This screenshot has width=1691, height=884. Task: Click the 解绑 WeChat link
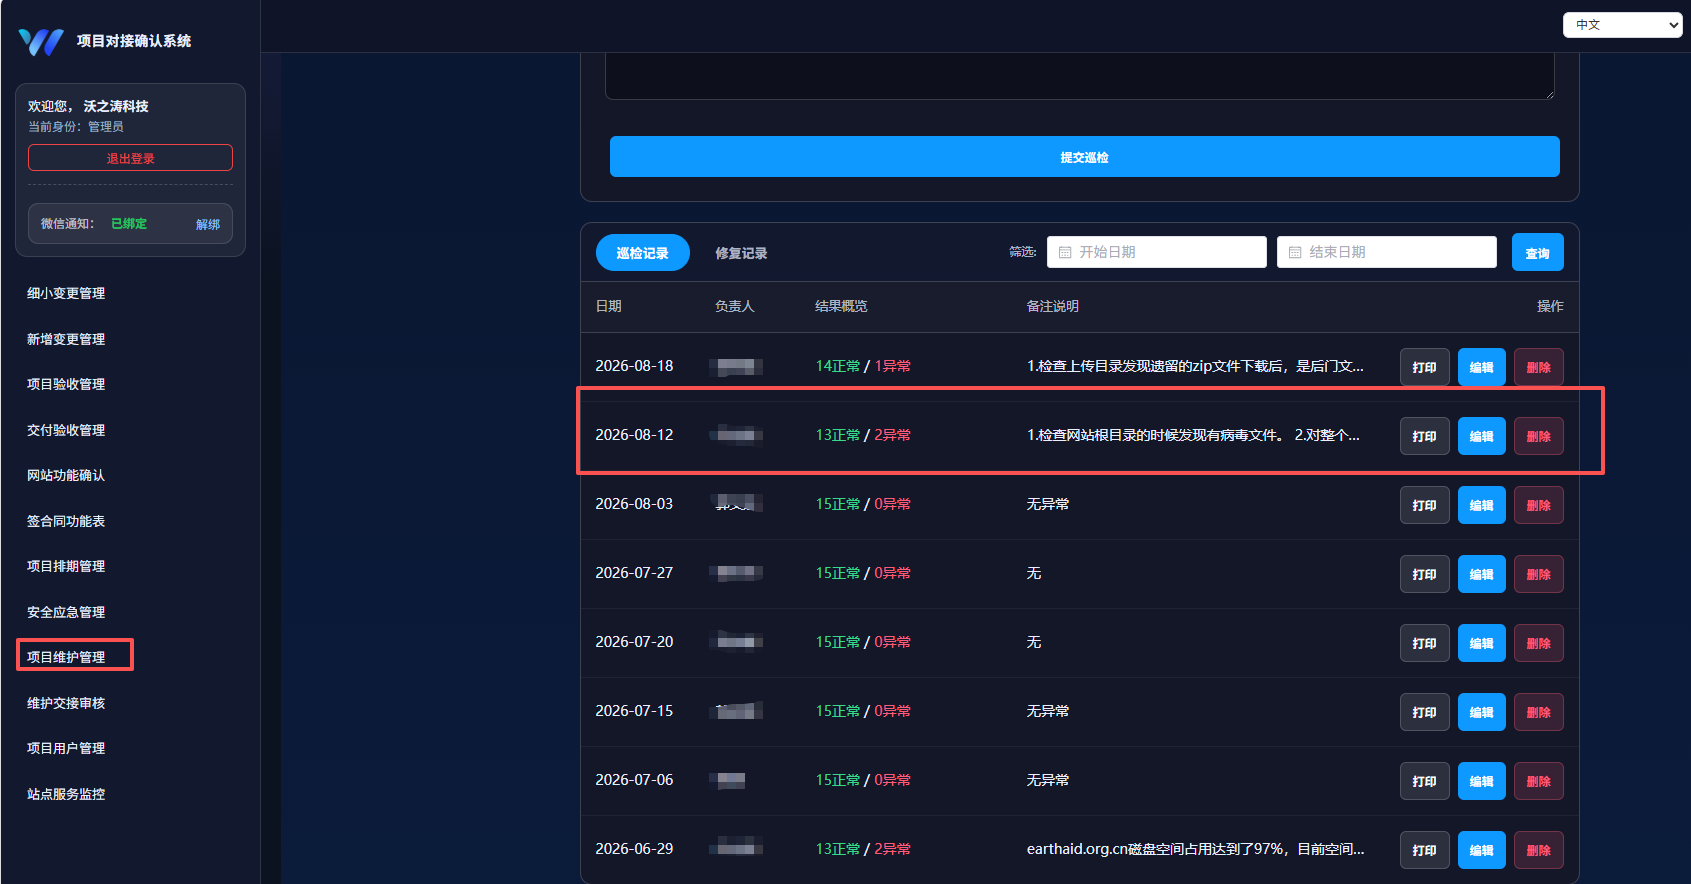pyautogui.click(x=208, y=224)
